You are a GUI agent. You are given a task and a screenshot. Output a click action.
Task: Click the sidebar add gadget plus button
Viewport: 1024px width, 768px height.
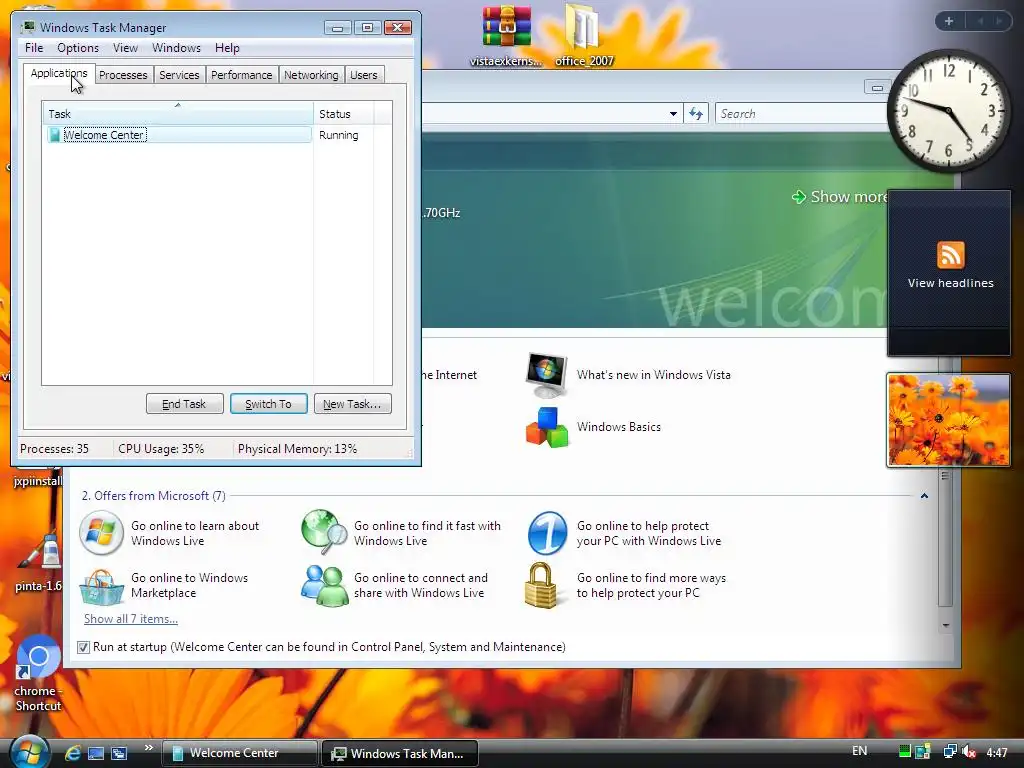(948, 22)
